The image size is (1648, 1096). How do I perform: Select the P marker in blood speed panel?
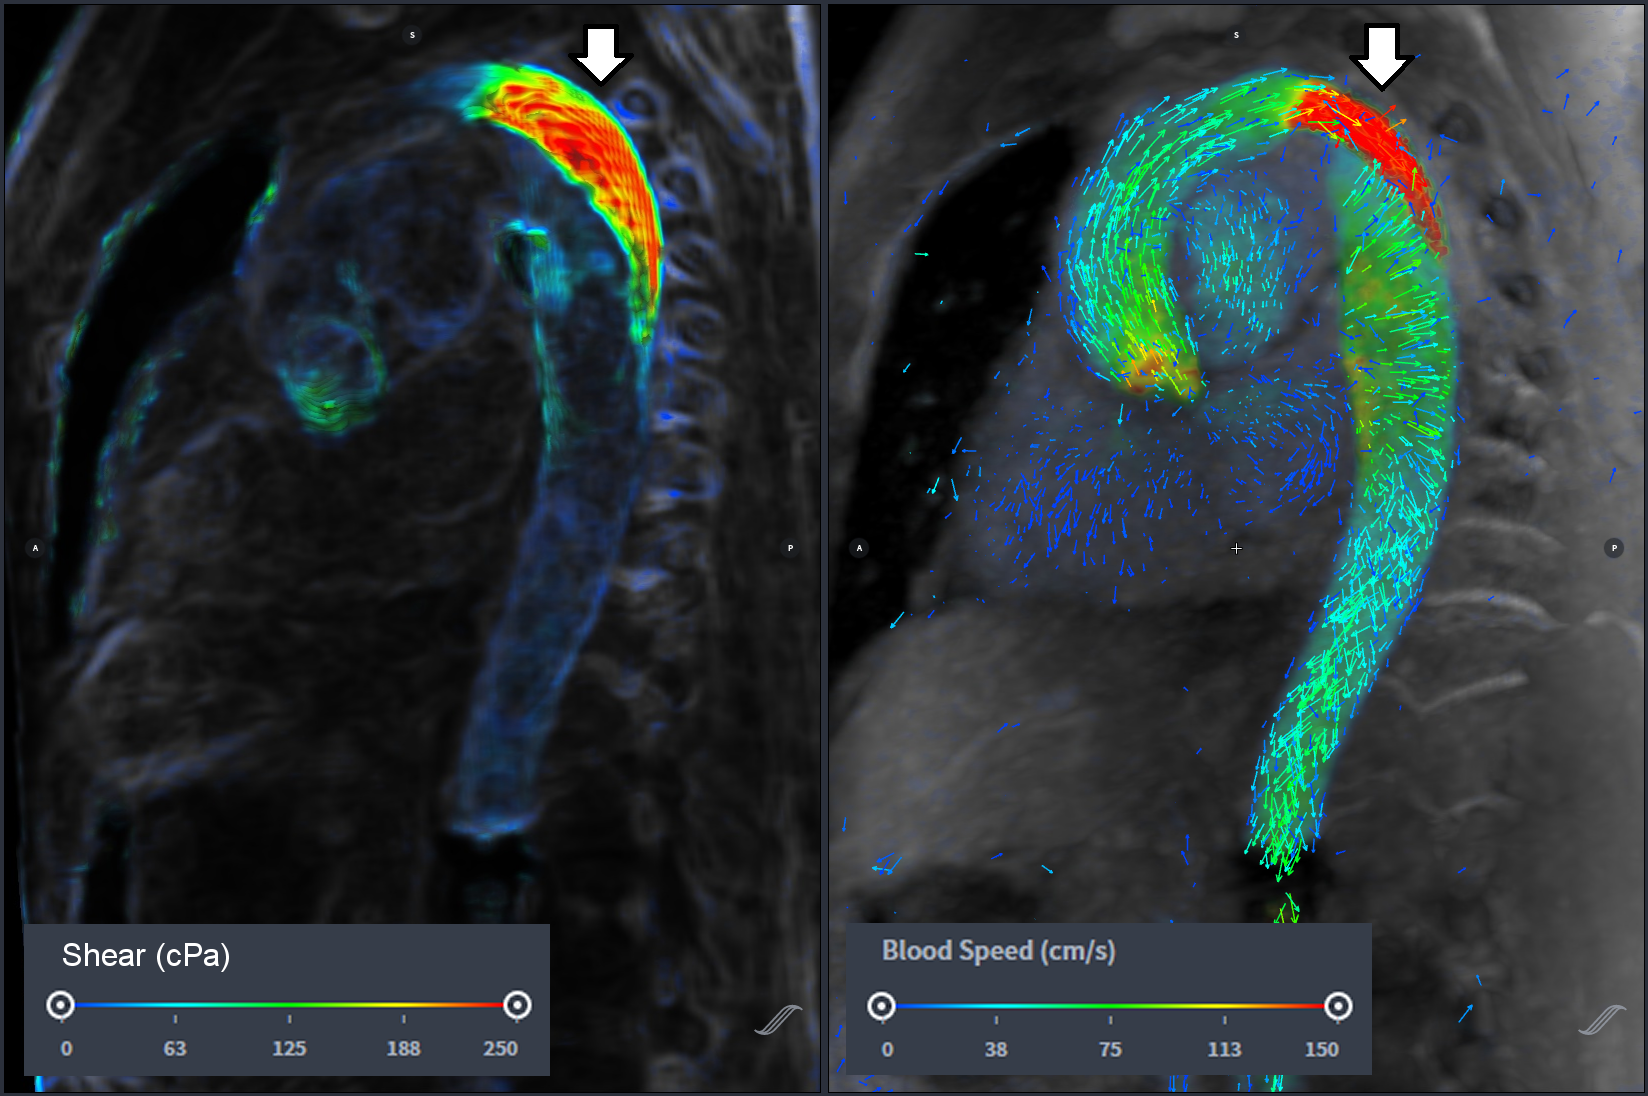[x=1613, y=548]
